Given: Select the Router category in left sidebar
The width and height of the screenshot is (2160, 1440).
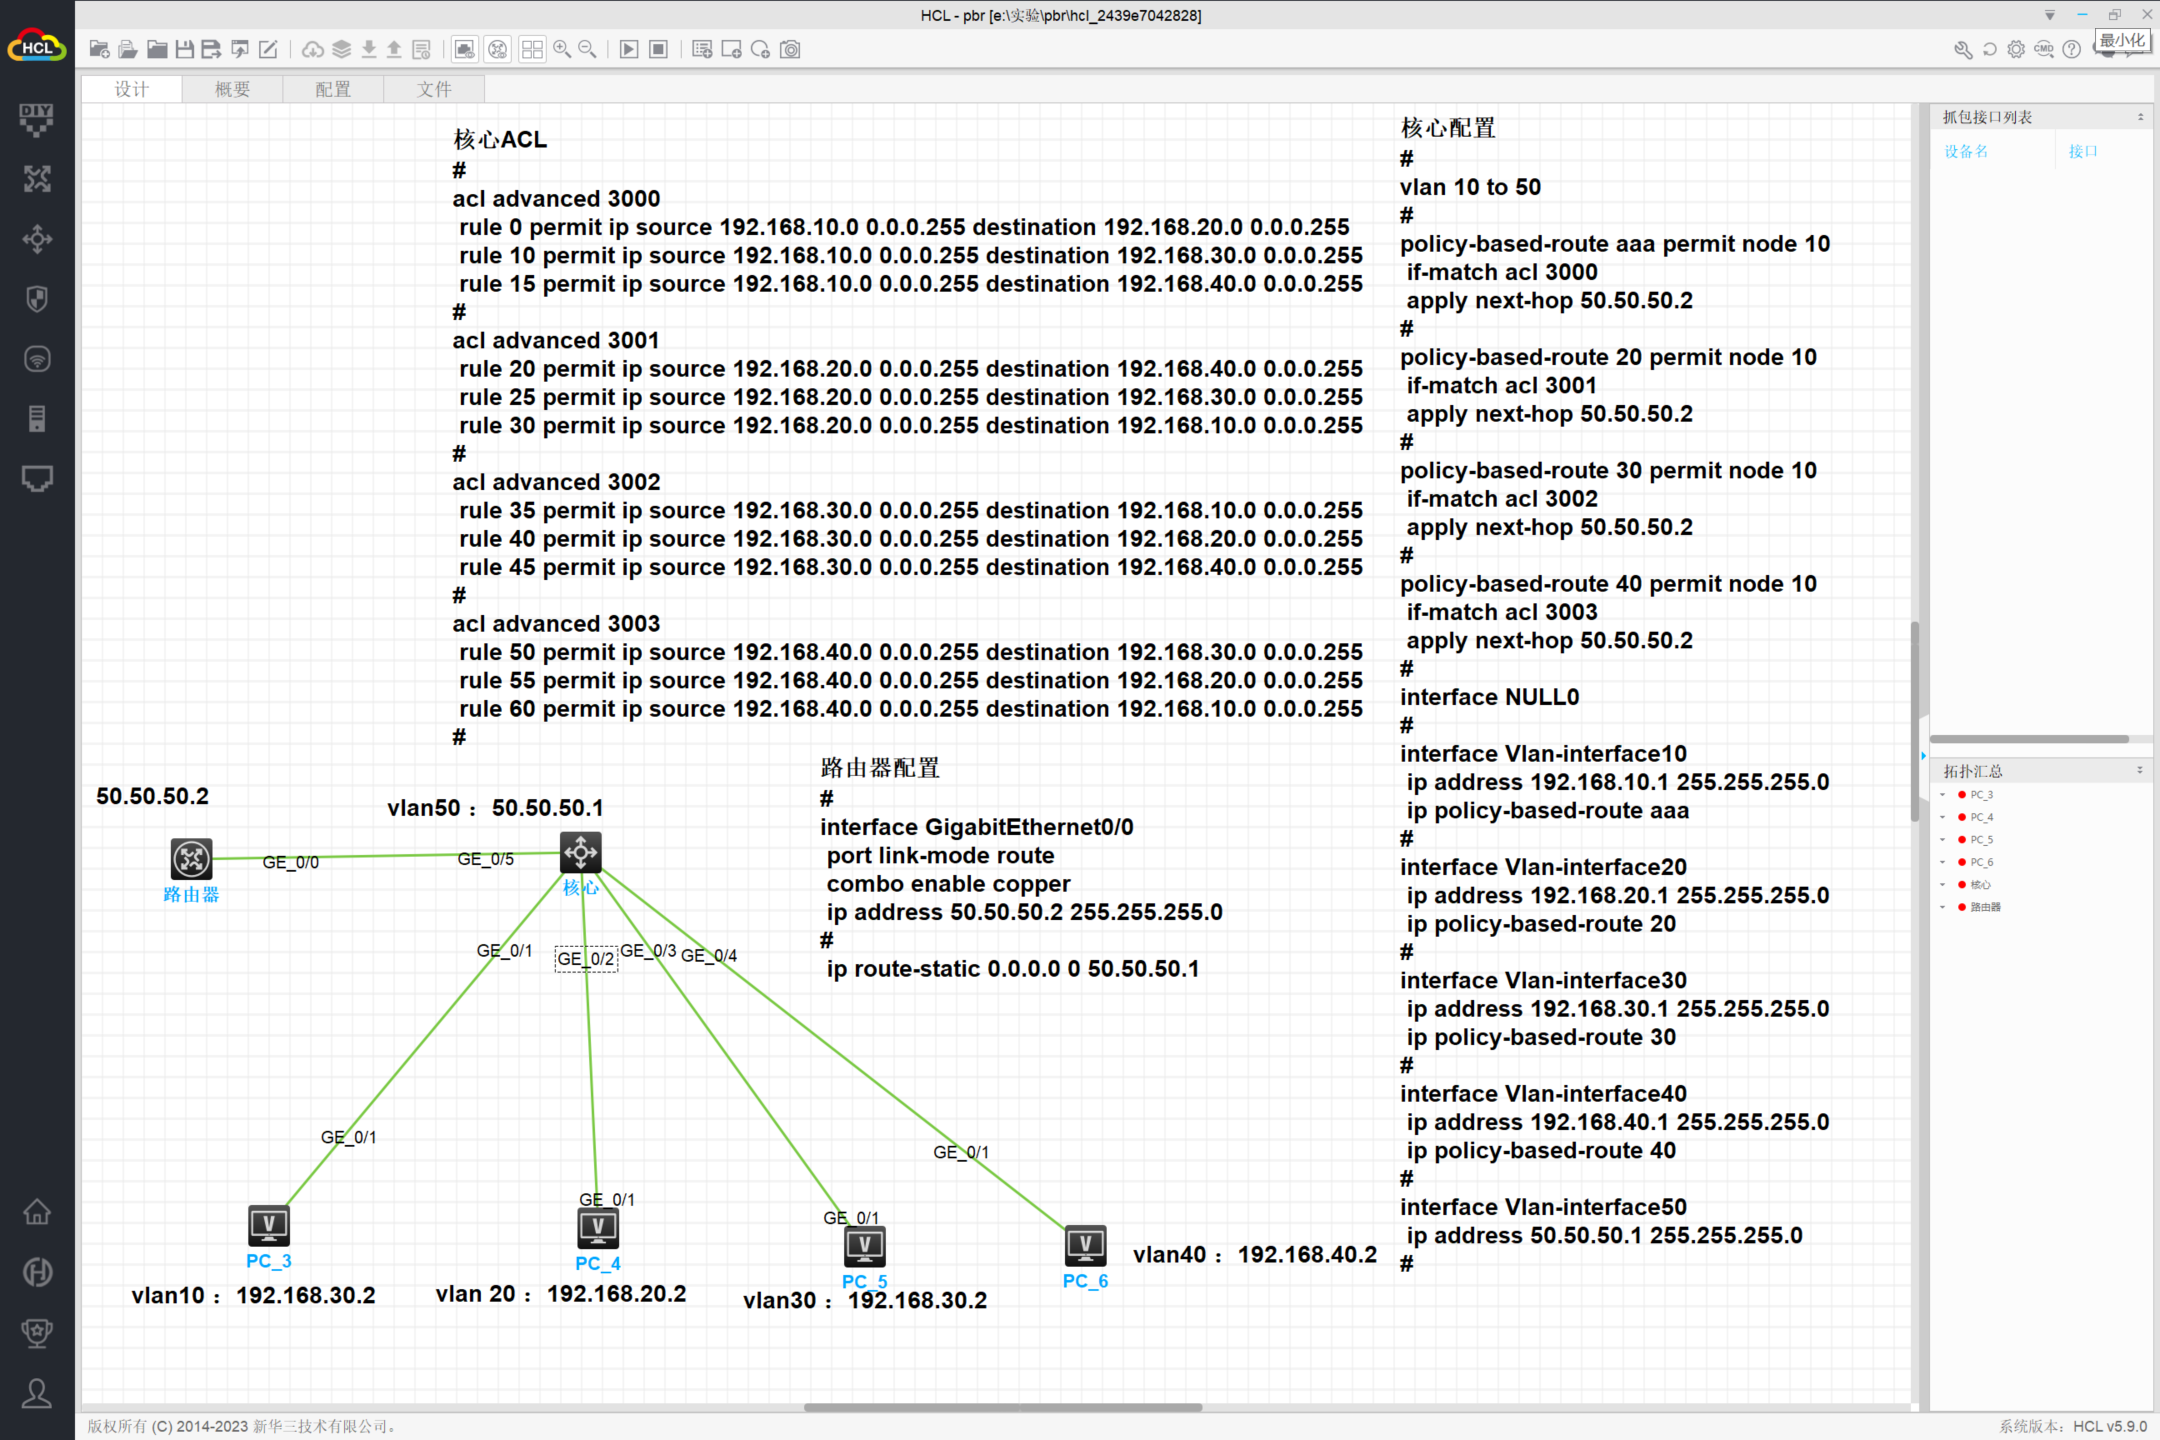Looking at the screenshot, I should point(37,179).
